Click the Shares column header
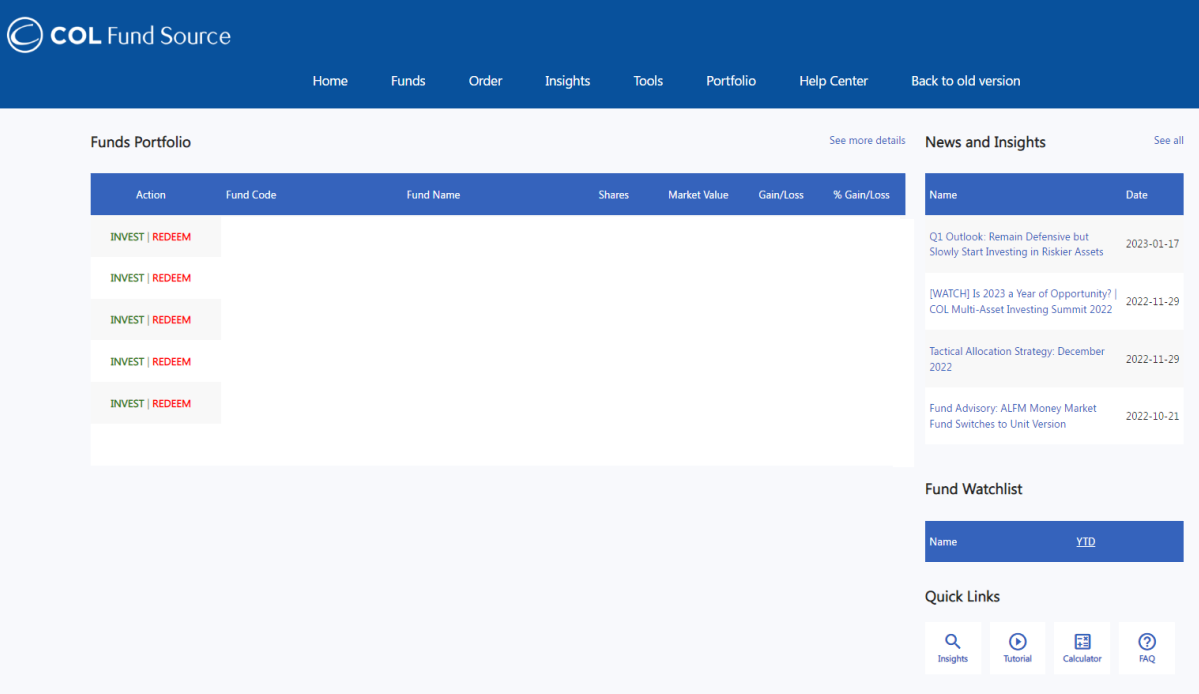Image resolution: width=1199 pixels, height=694 pixels. click(613, 195)
